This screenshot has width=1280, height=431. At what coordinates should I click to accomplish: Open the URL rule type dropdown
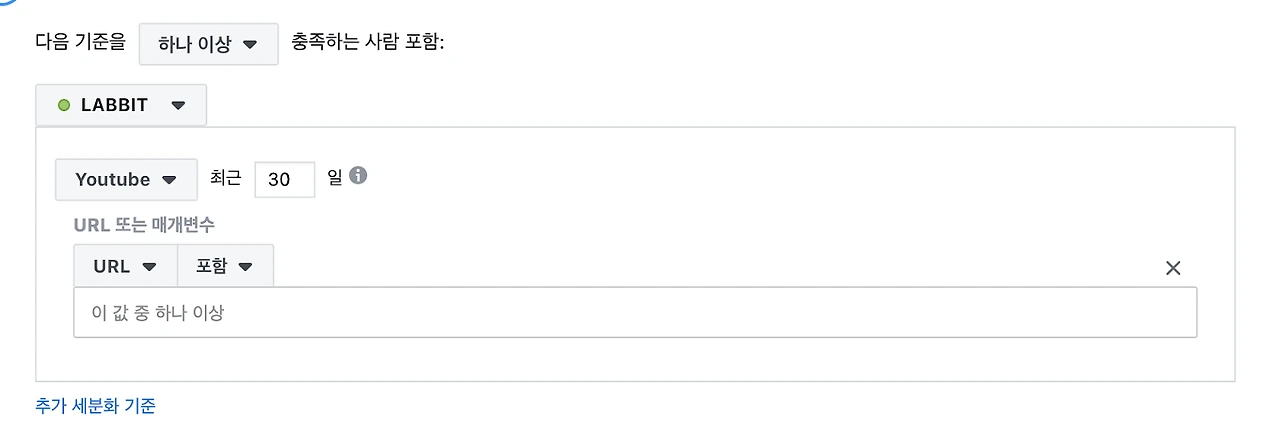(124, 266)
